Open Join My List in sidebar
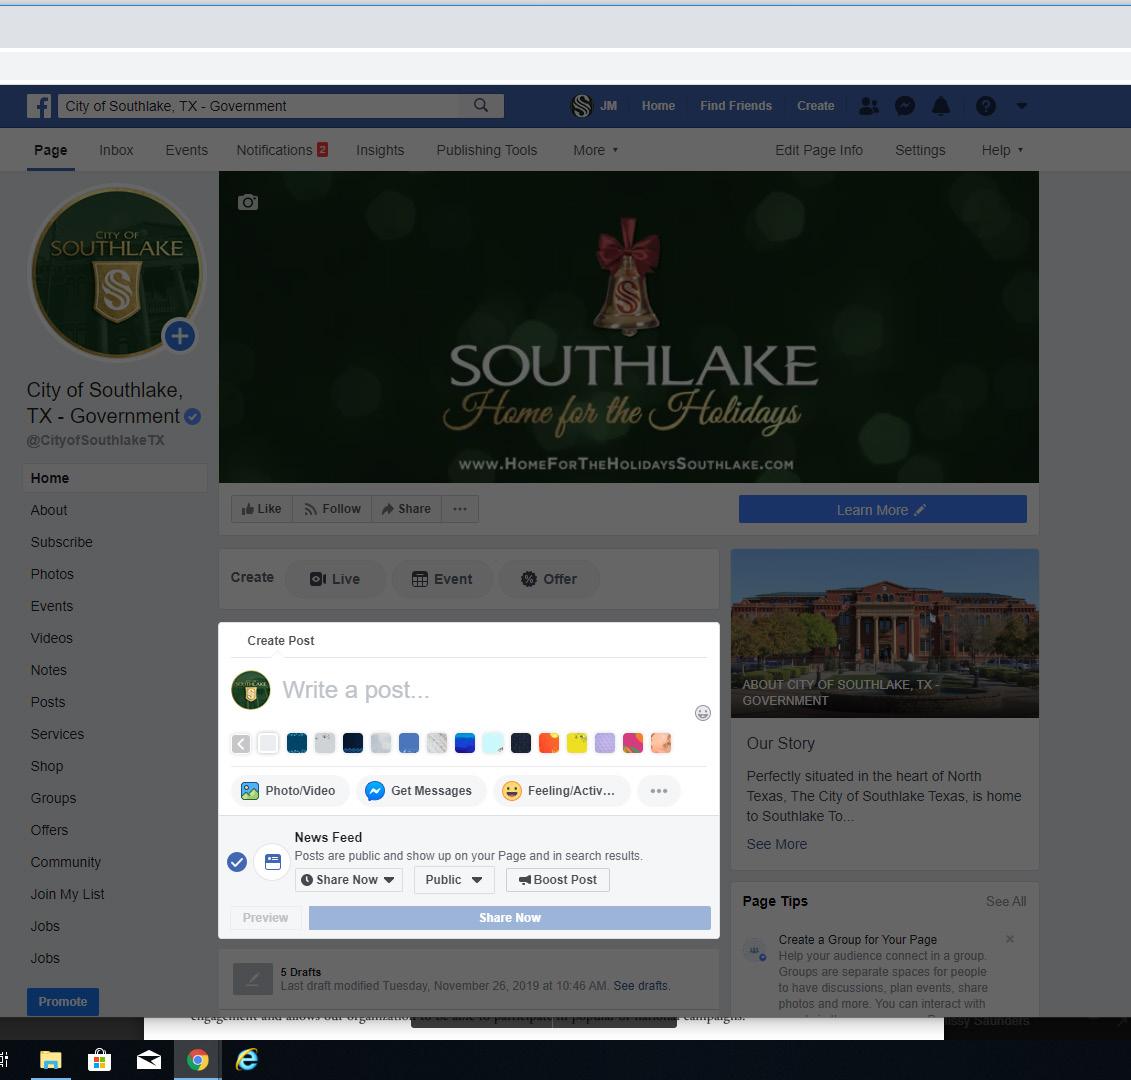This screenshot has height=1080, width=1131. (x=67, y=894)
